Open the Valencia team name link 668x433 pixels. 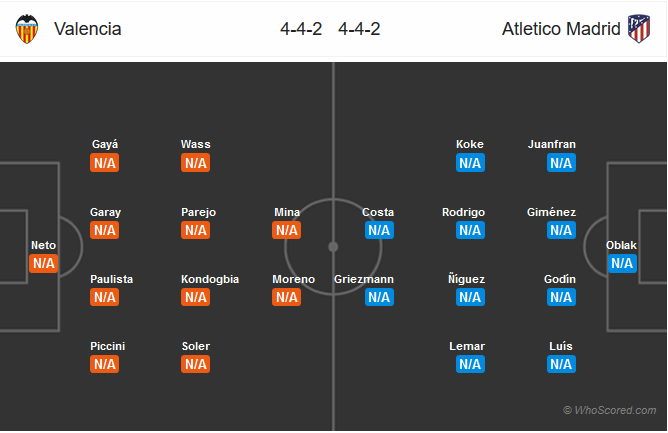click(x=88, y=29)
